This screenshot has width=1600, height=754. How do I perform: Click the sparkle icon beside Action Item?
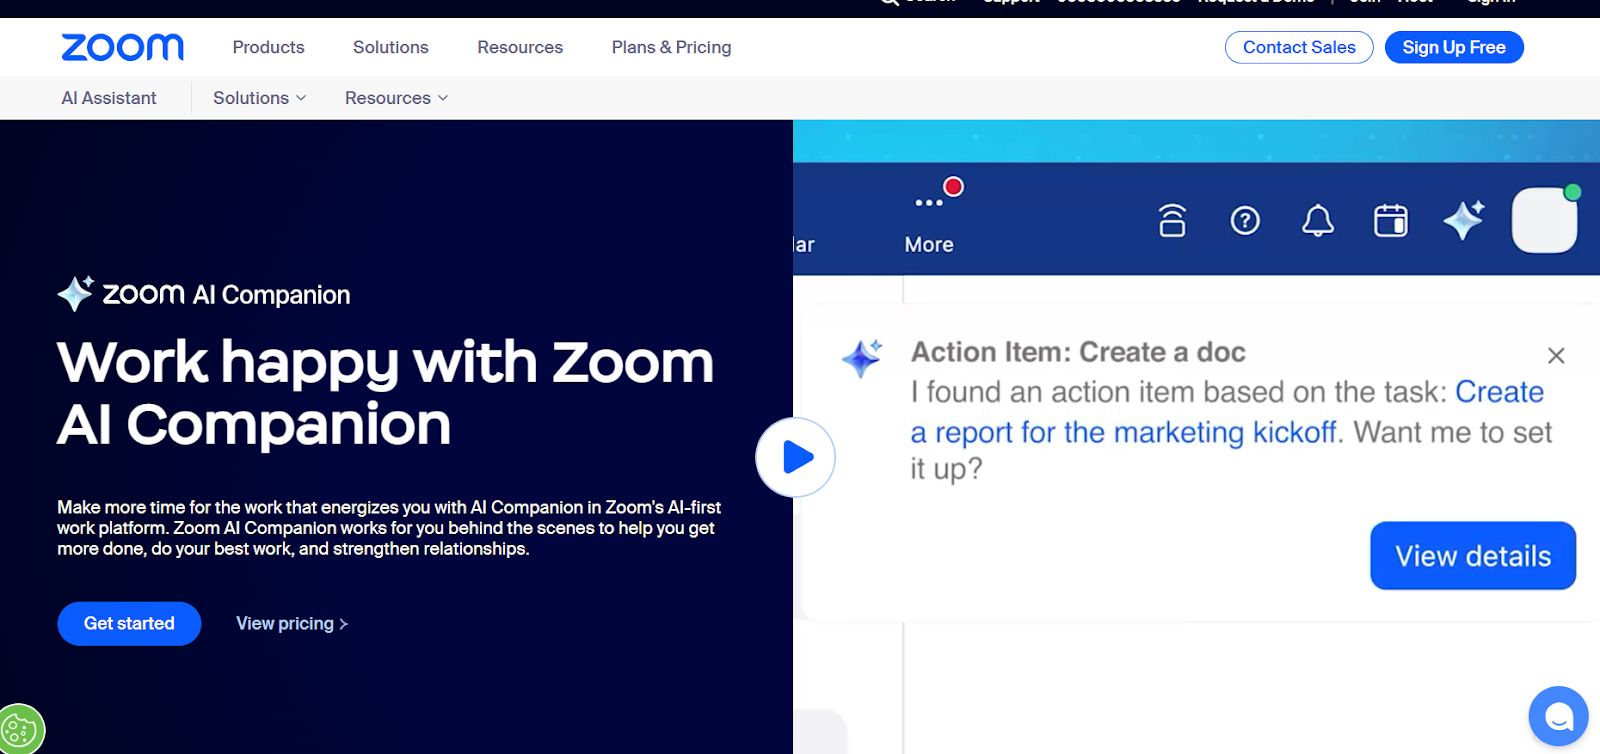862,358
